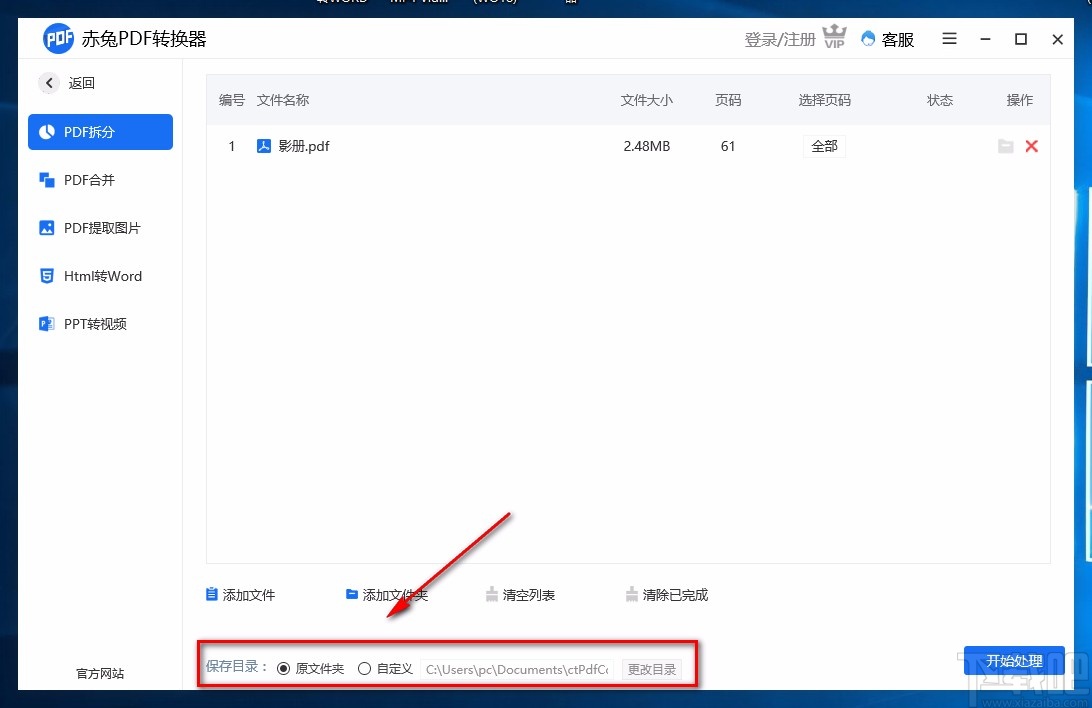This screenshot has height=708, width=1092.
Task: Open customer service via the 客服 icon
Action: [x=887, y=39]
